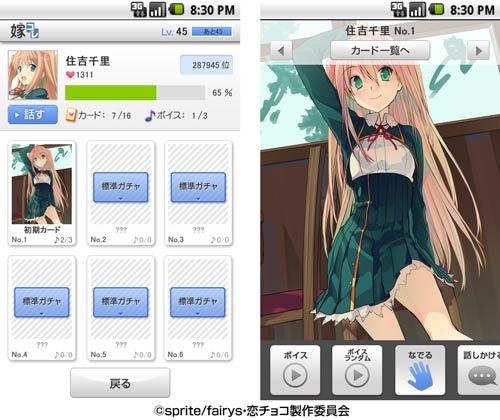500x420 pixels.
Task: Tap the No.6 card label
Action: (175, 355)
